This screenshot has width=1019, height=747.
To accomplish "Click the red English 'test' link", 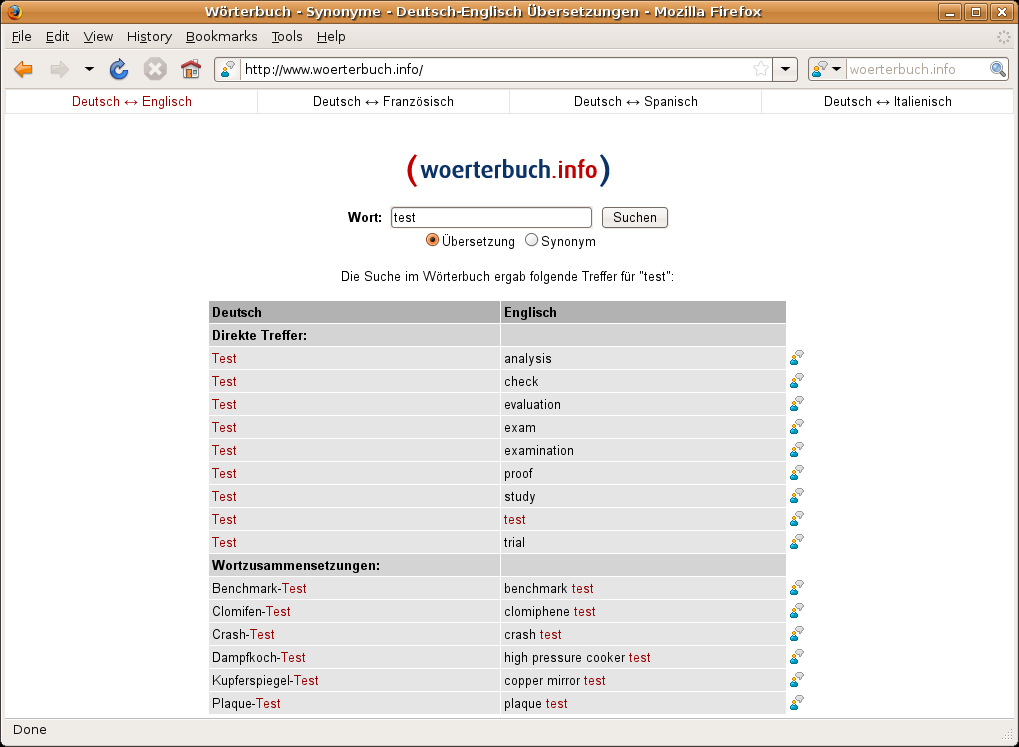I will point(515,519).
